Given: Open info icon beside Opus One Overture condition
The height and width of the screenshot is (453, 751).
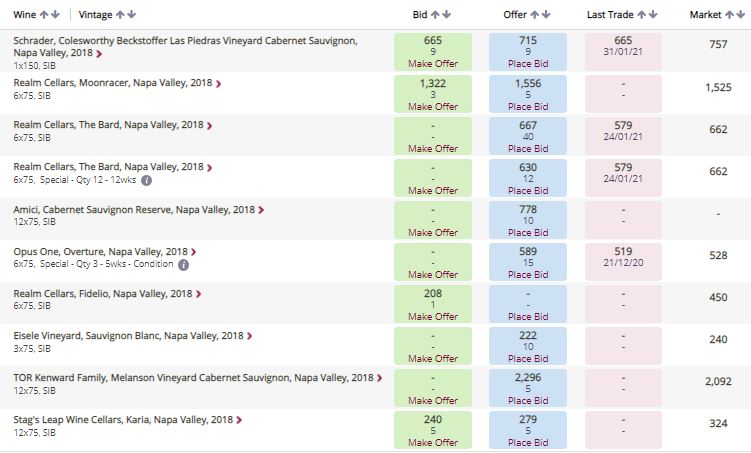Looking at the screenshot, I should tap(183, 265).
